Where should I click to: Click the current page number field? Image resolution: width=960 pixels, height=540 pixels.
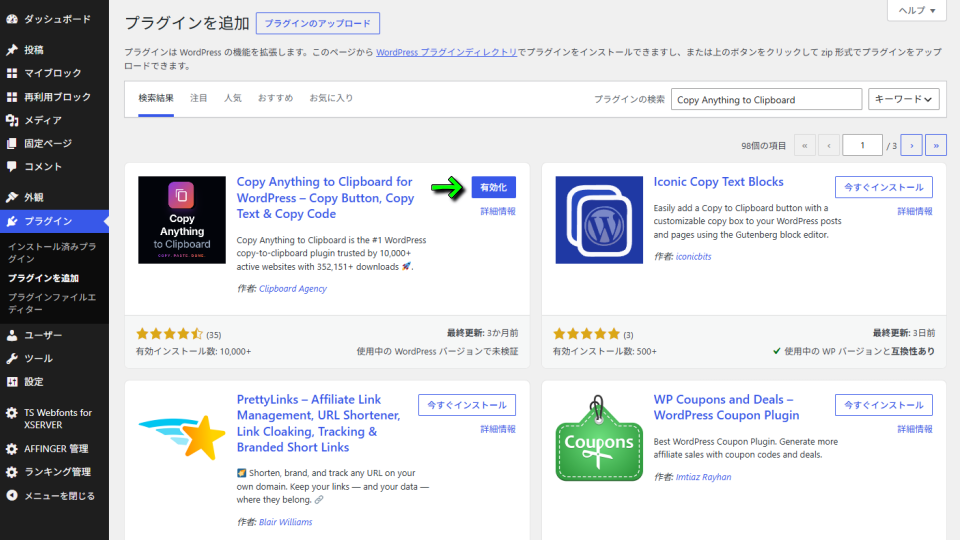(x=862, y=145)
